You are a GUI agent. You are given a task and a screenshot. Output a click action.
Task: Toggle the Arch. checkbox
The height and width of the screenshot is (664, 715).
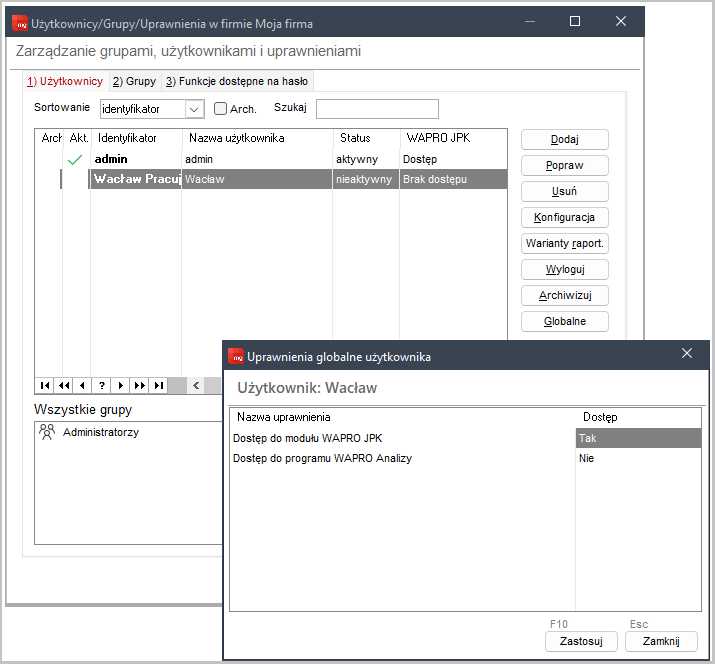(221, 109)
